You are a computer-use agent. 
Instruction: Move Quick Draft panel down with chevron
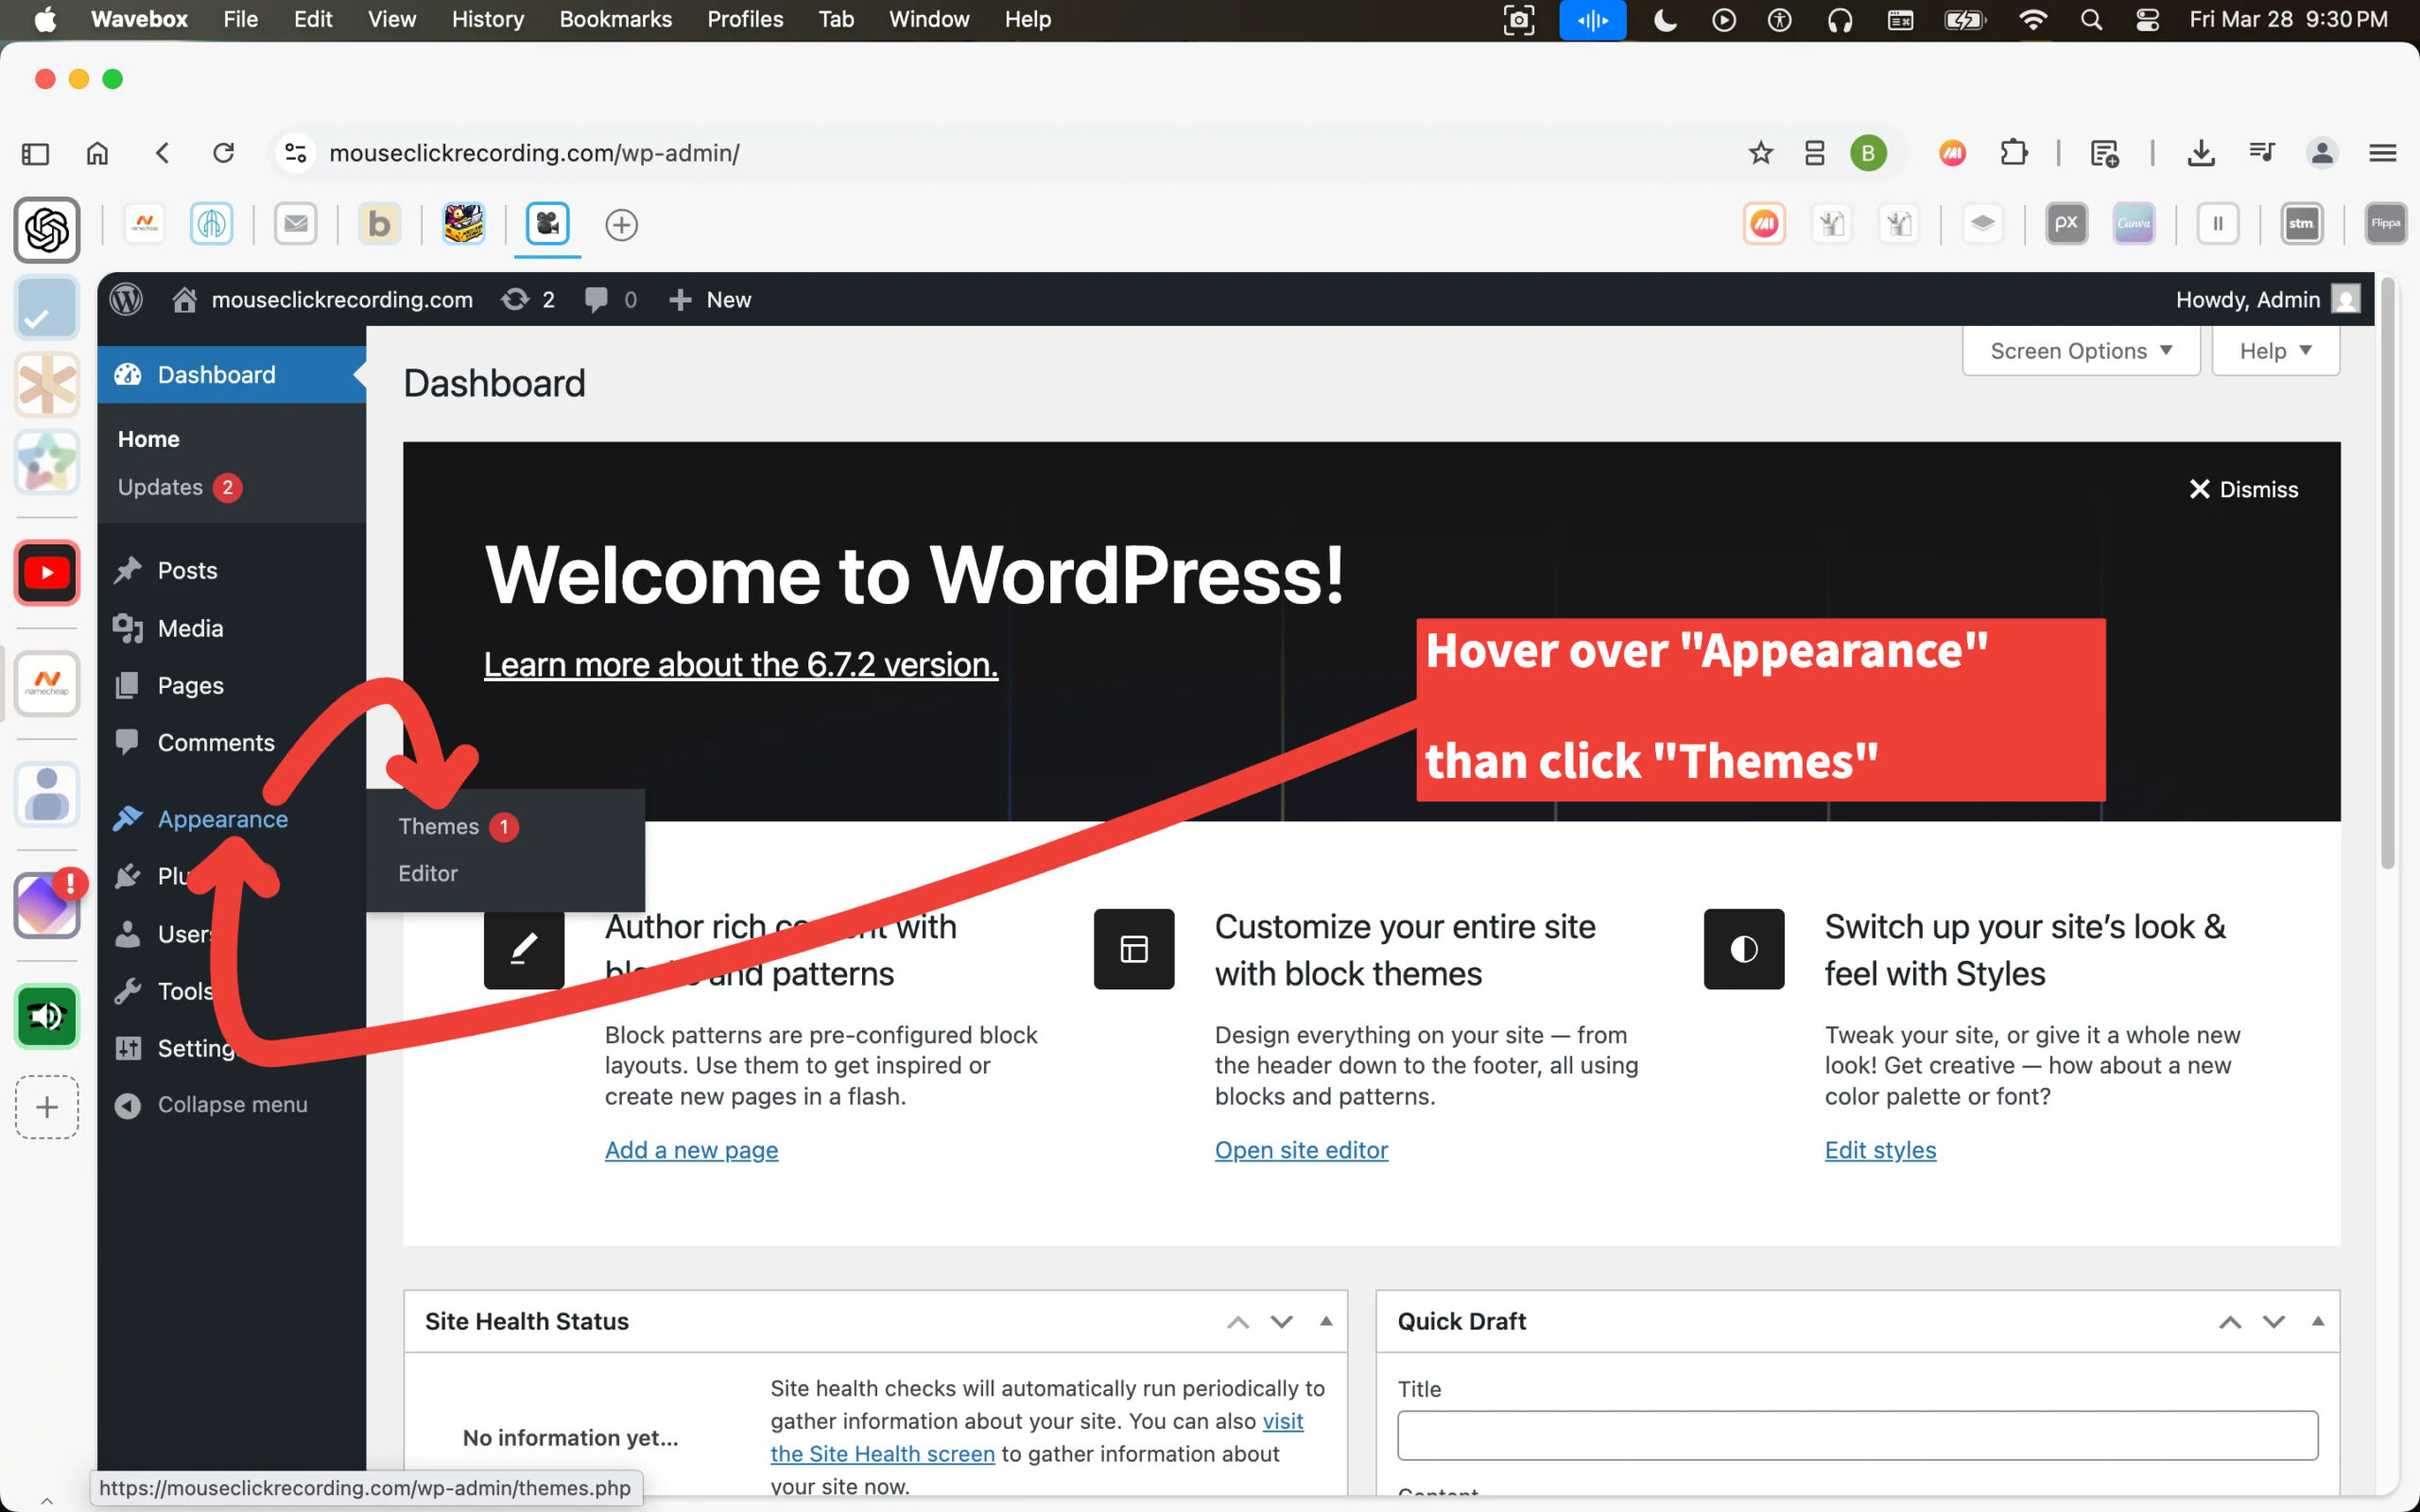2273,1321
